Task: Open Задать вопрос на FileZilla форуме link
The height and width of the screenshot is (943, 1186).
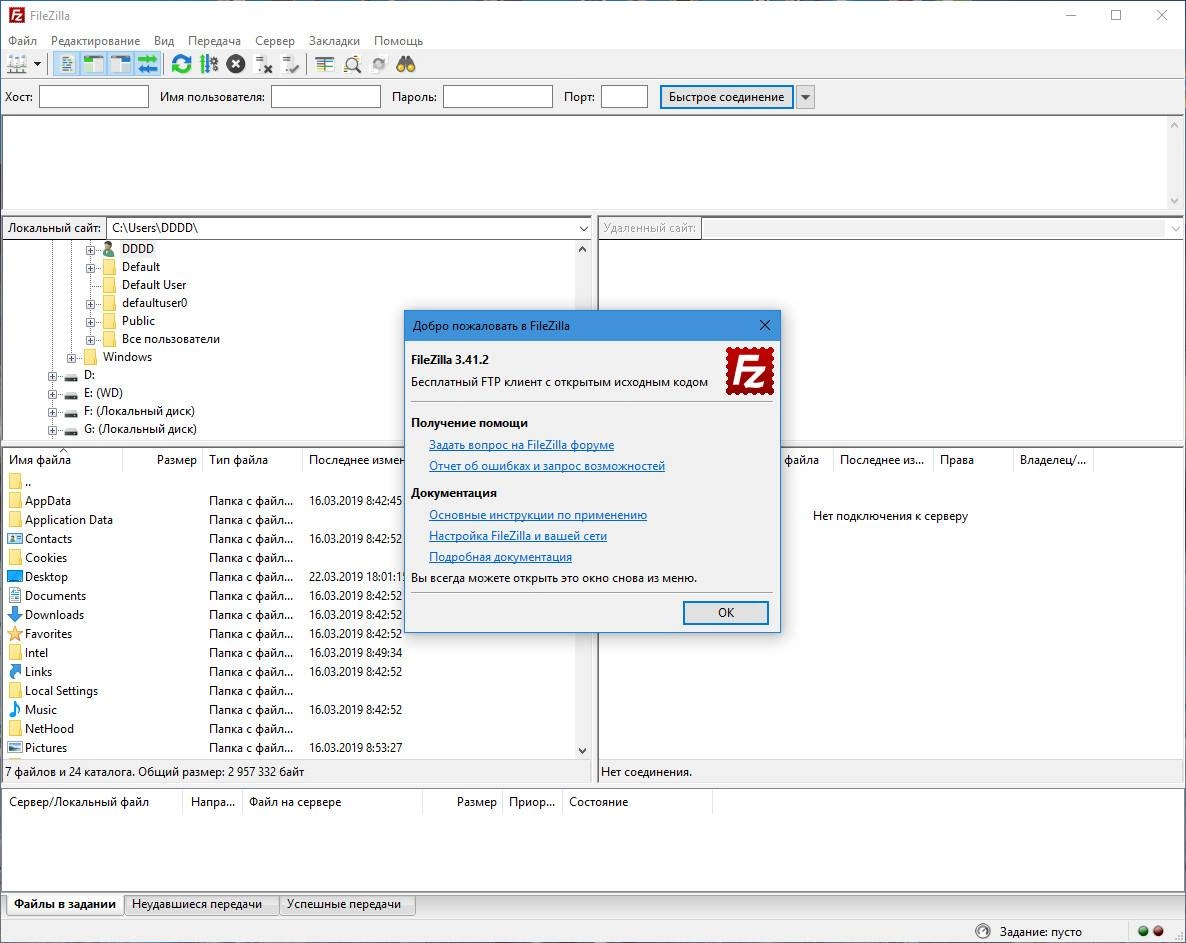Action: [x=521, y=445]
